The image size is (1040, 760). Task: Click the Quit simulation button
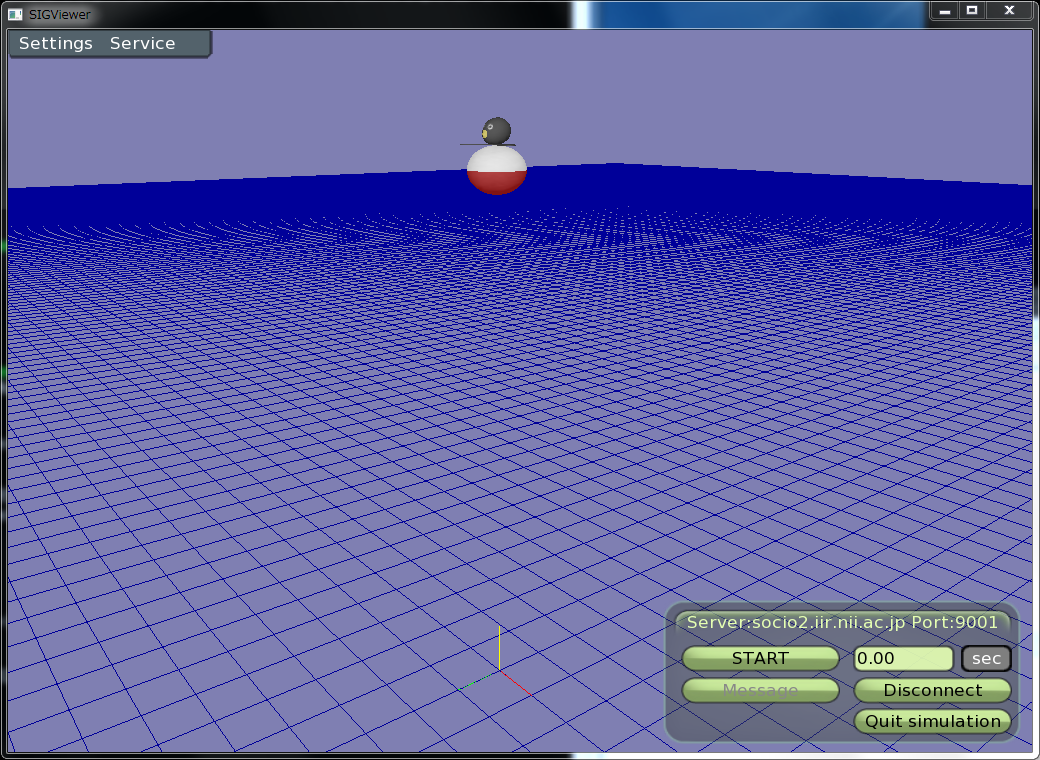pos(932,722)
